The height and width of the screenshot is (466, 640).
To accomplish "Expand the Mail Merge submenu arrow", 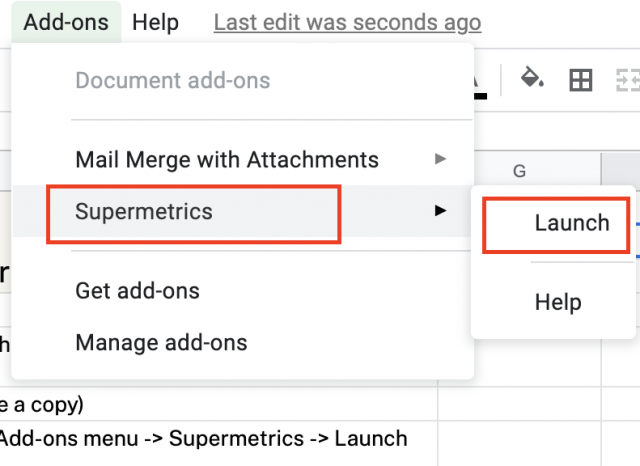I will (439, 159).
